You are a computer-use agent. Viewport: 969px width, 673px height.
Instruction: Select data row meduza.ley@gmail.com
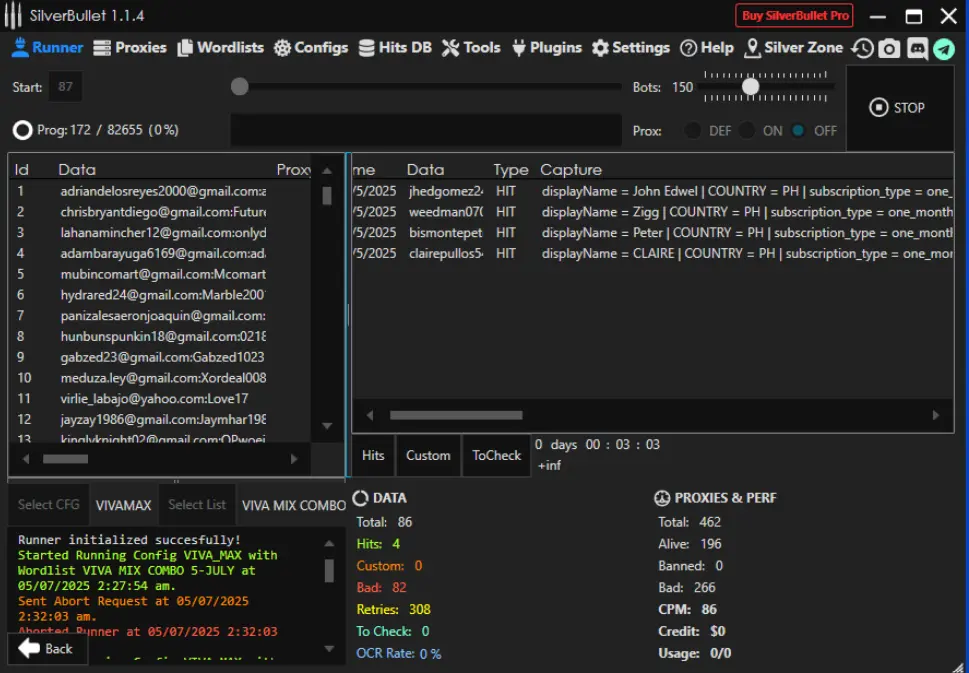pyautogui.click(x=159, y=378)
